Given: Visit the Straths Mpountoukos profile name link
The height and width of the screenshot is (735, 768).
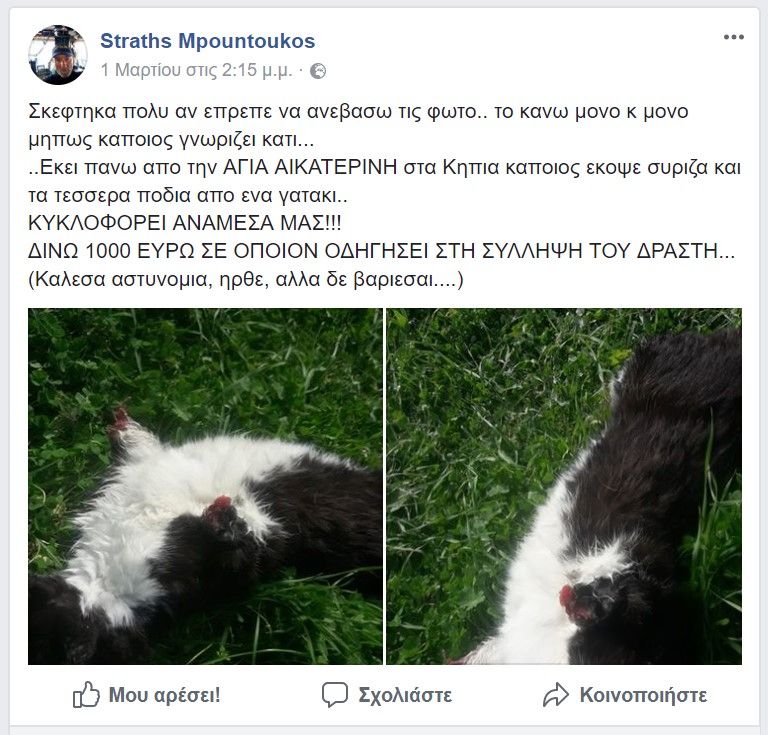Looking at the screenshot, I should 208,41.
